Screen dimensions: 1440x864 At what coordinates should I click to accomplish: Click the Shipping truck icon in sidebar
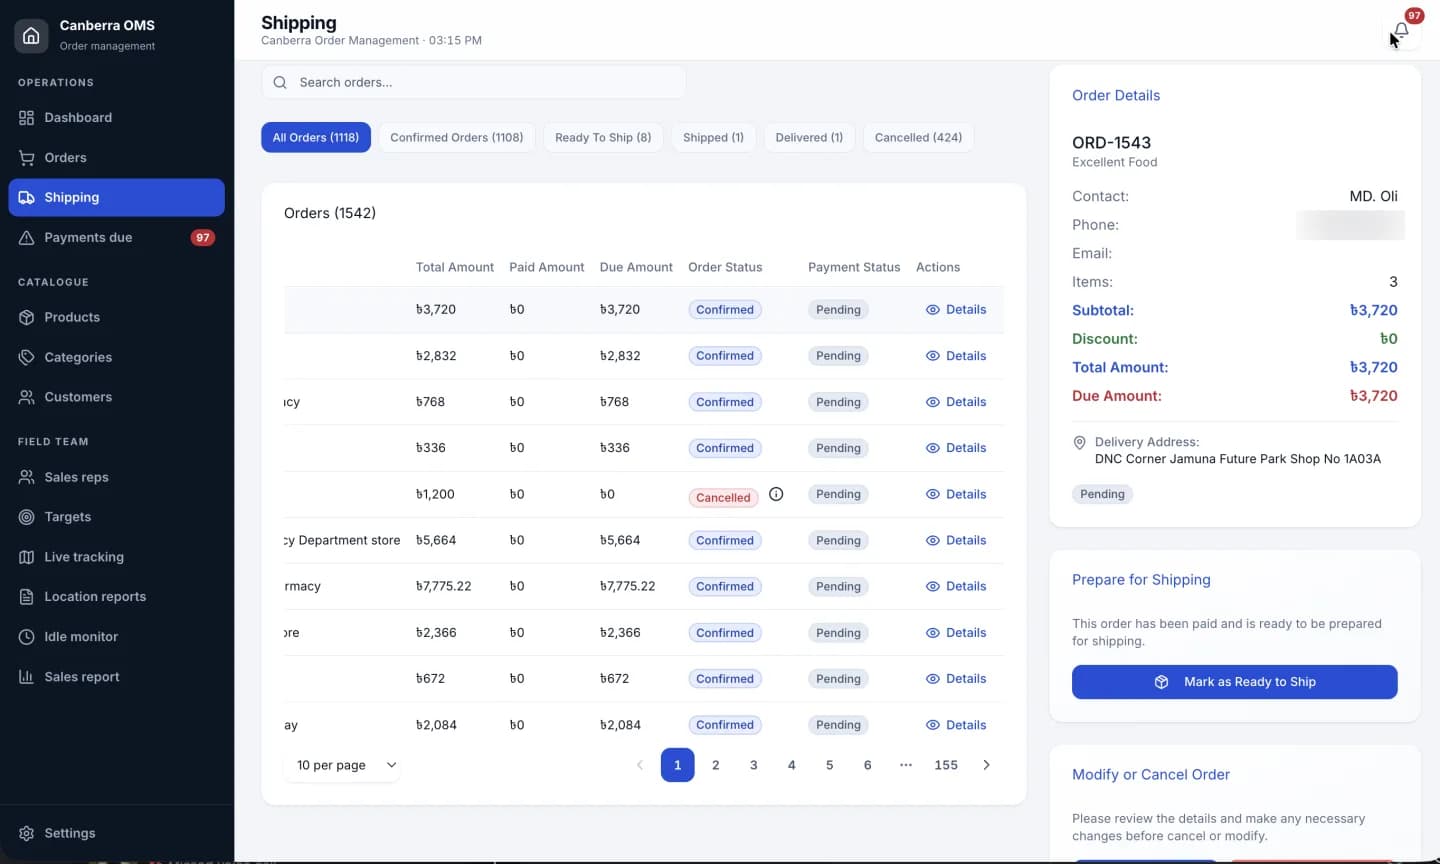[27, 198]
